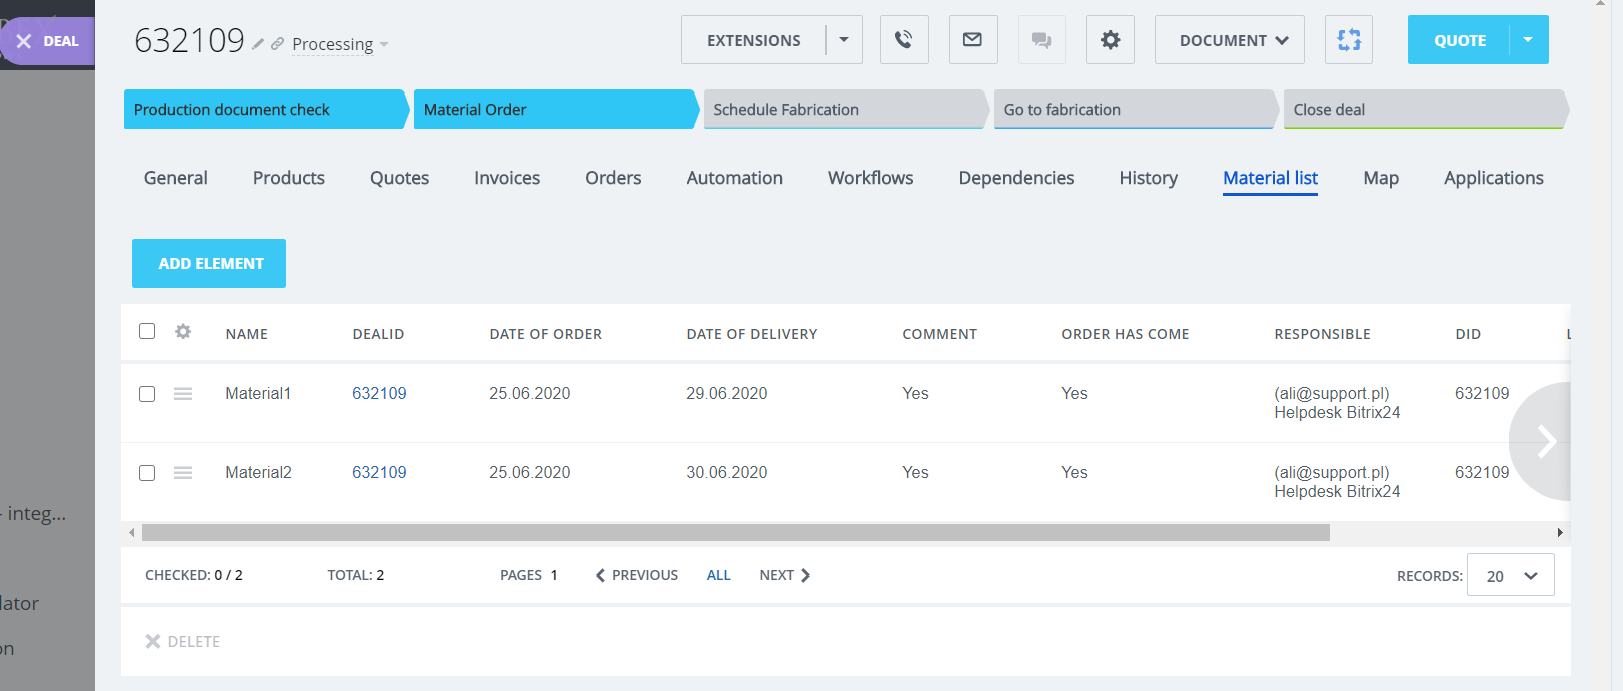Viewport: 1623px width, 691px height.
Task: Expand the Extensions dropdown arrow
Action: 844,40
